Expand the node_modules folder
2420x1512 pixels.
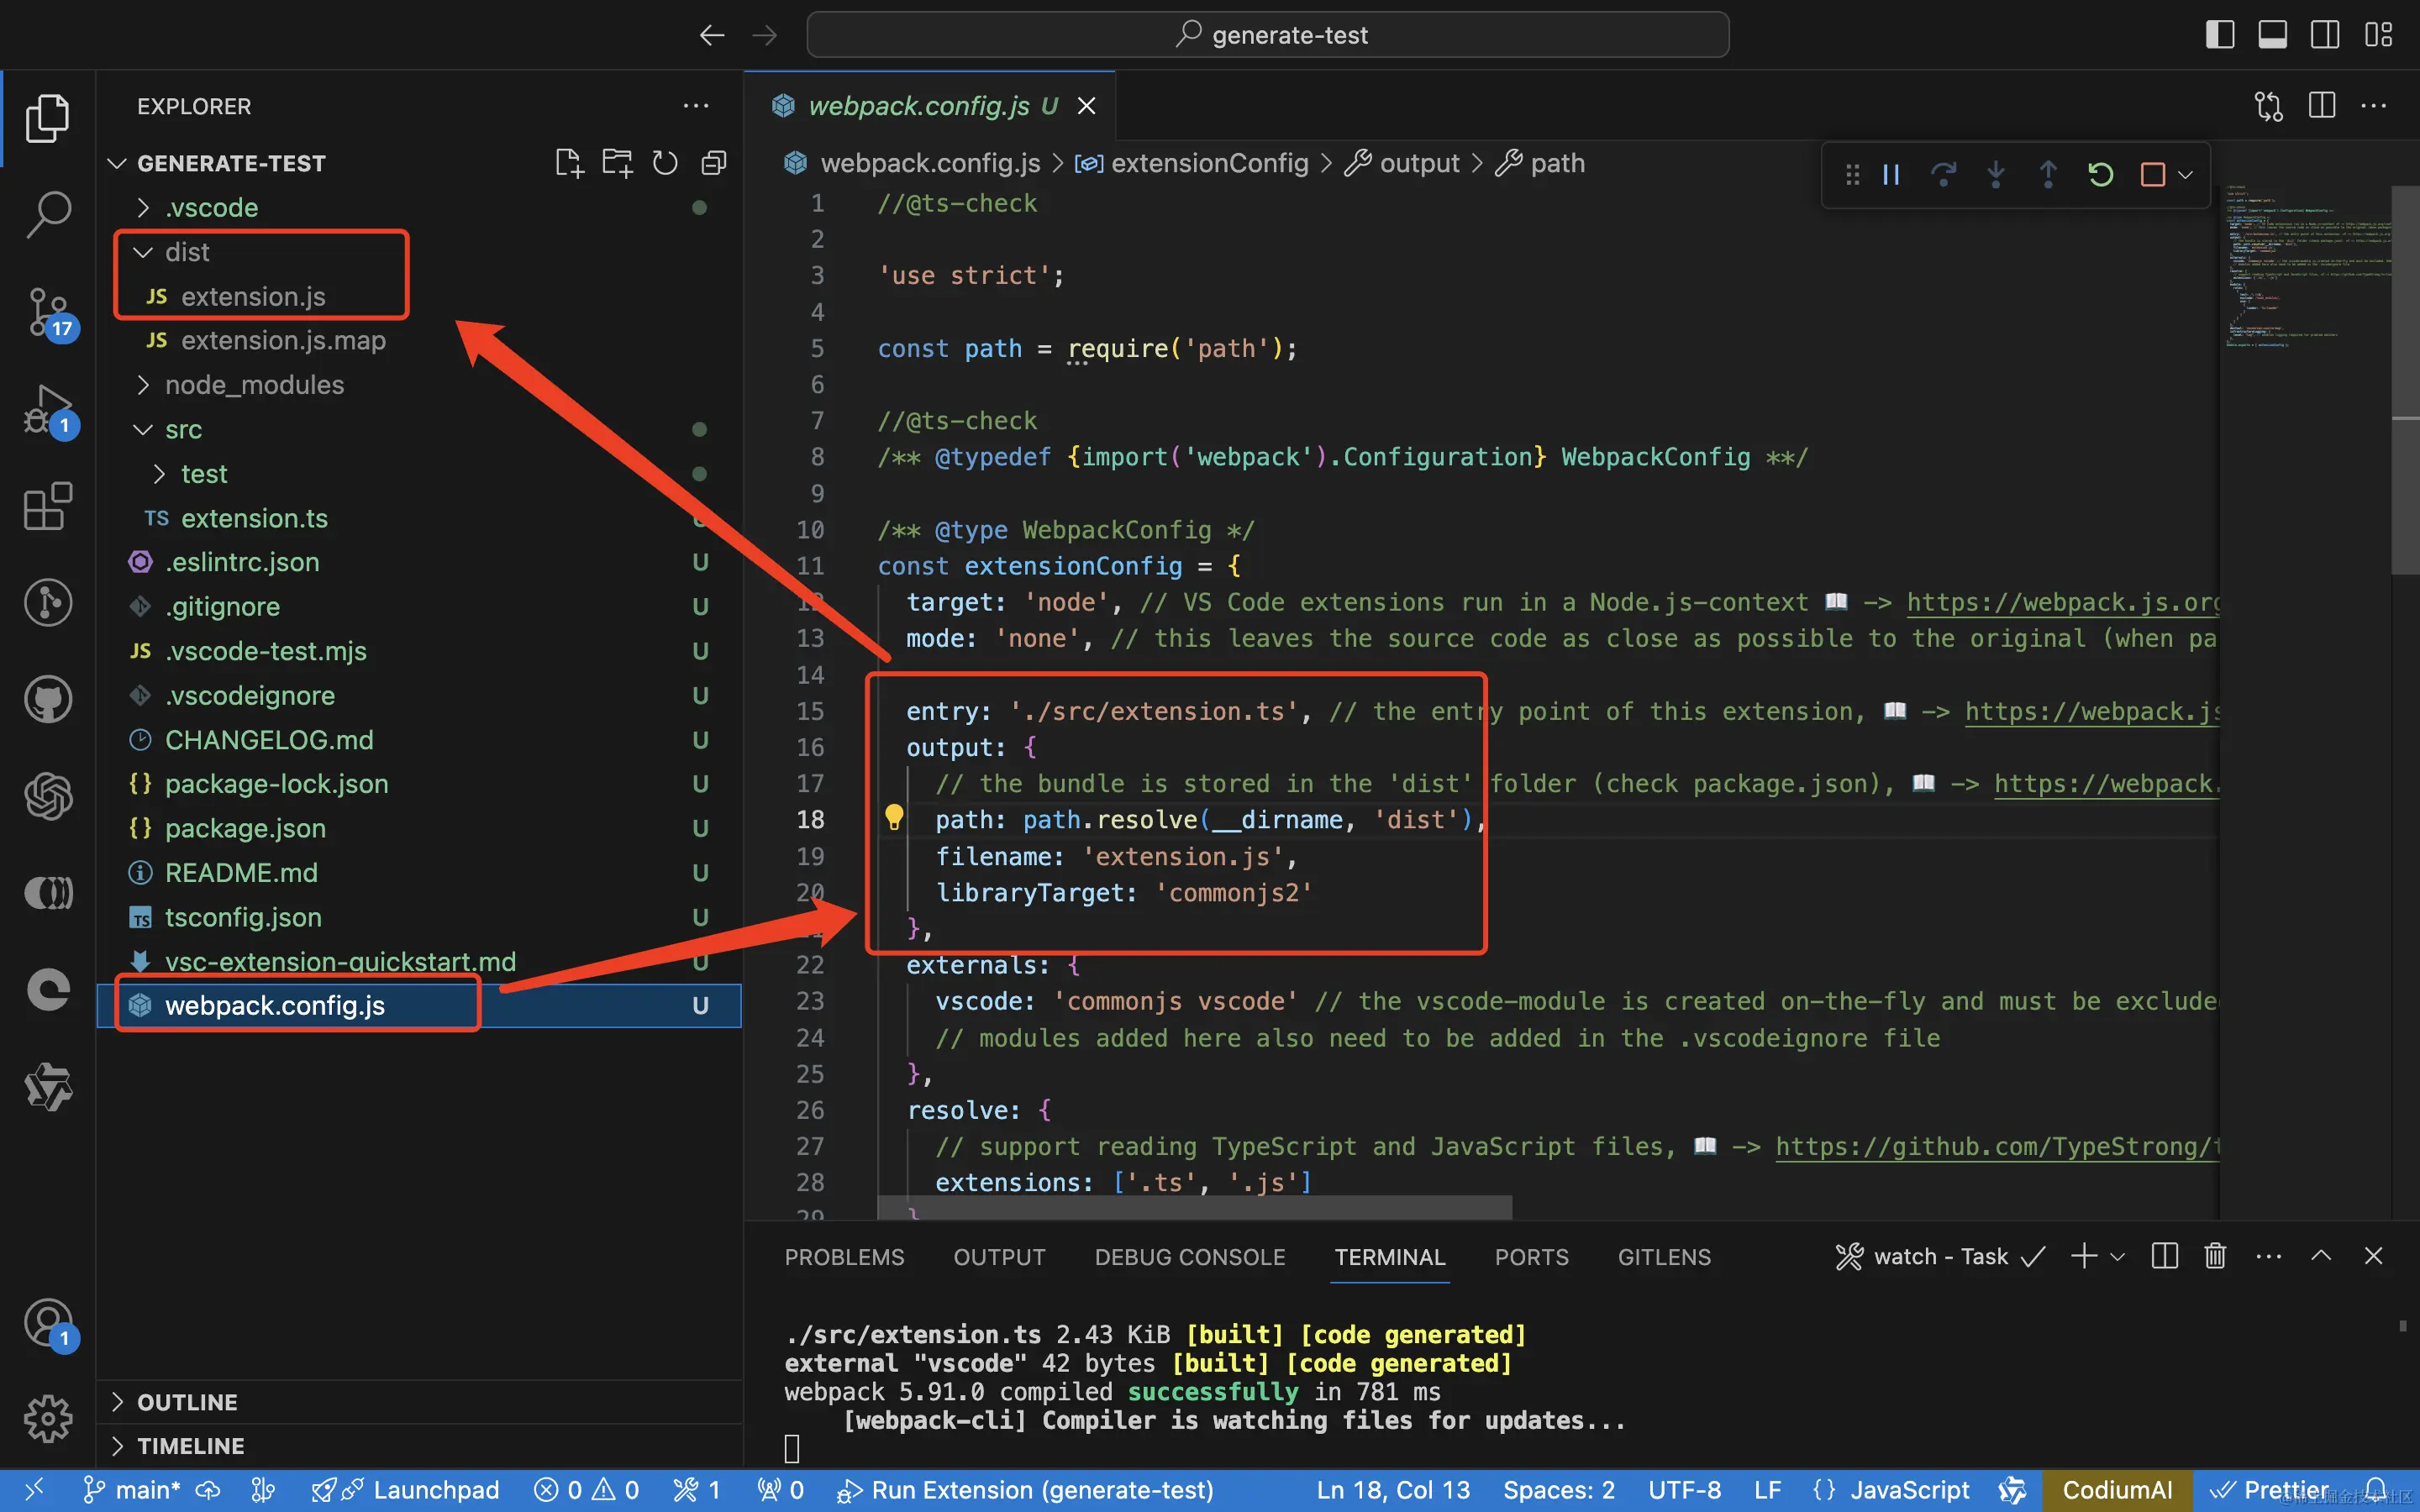click(x=254, y=385)
